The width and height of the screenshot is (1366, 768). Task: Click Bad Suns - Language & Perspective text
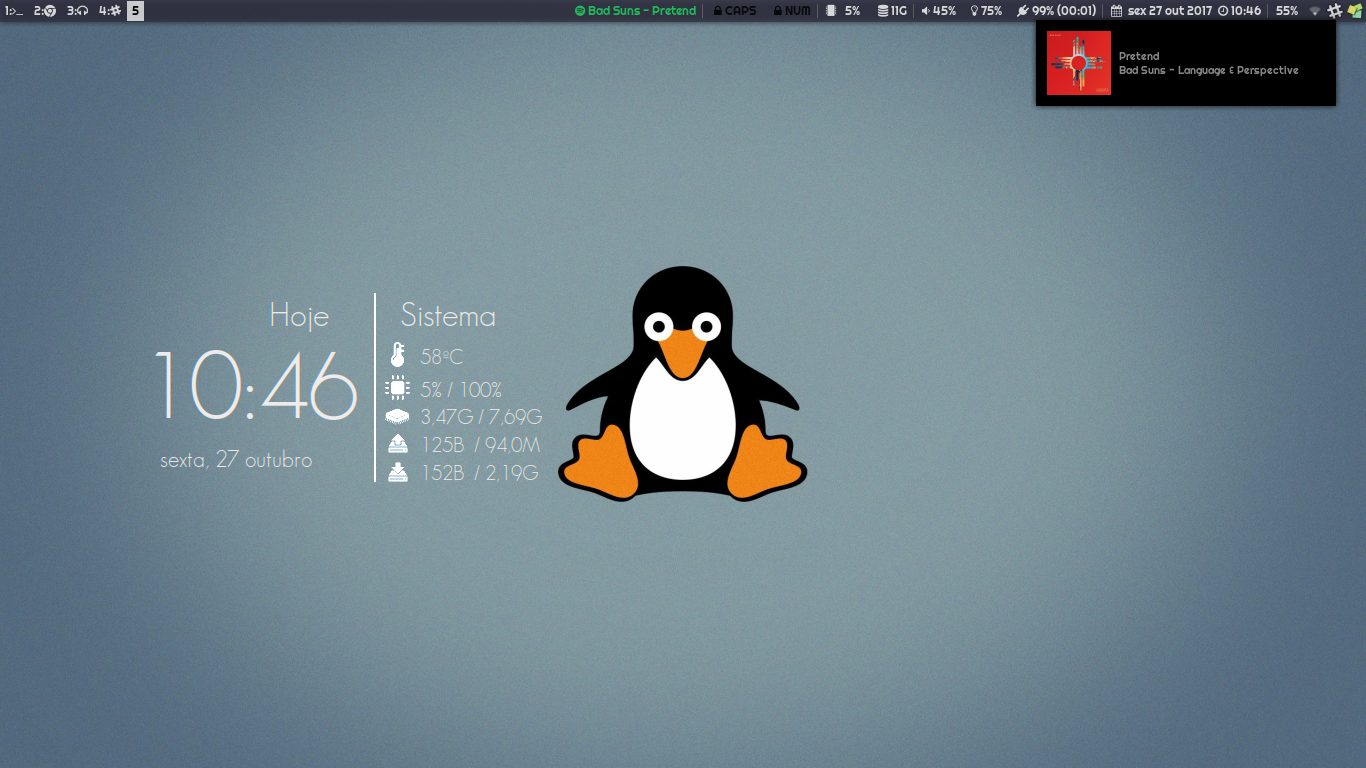tap(1208, 70)
